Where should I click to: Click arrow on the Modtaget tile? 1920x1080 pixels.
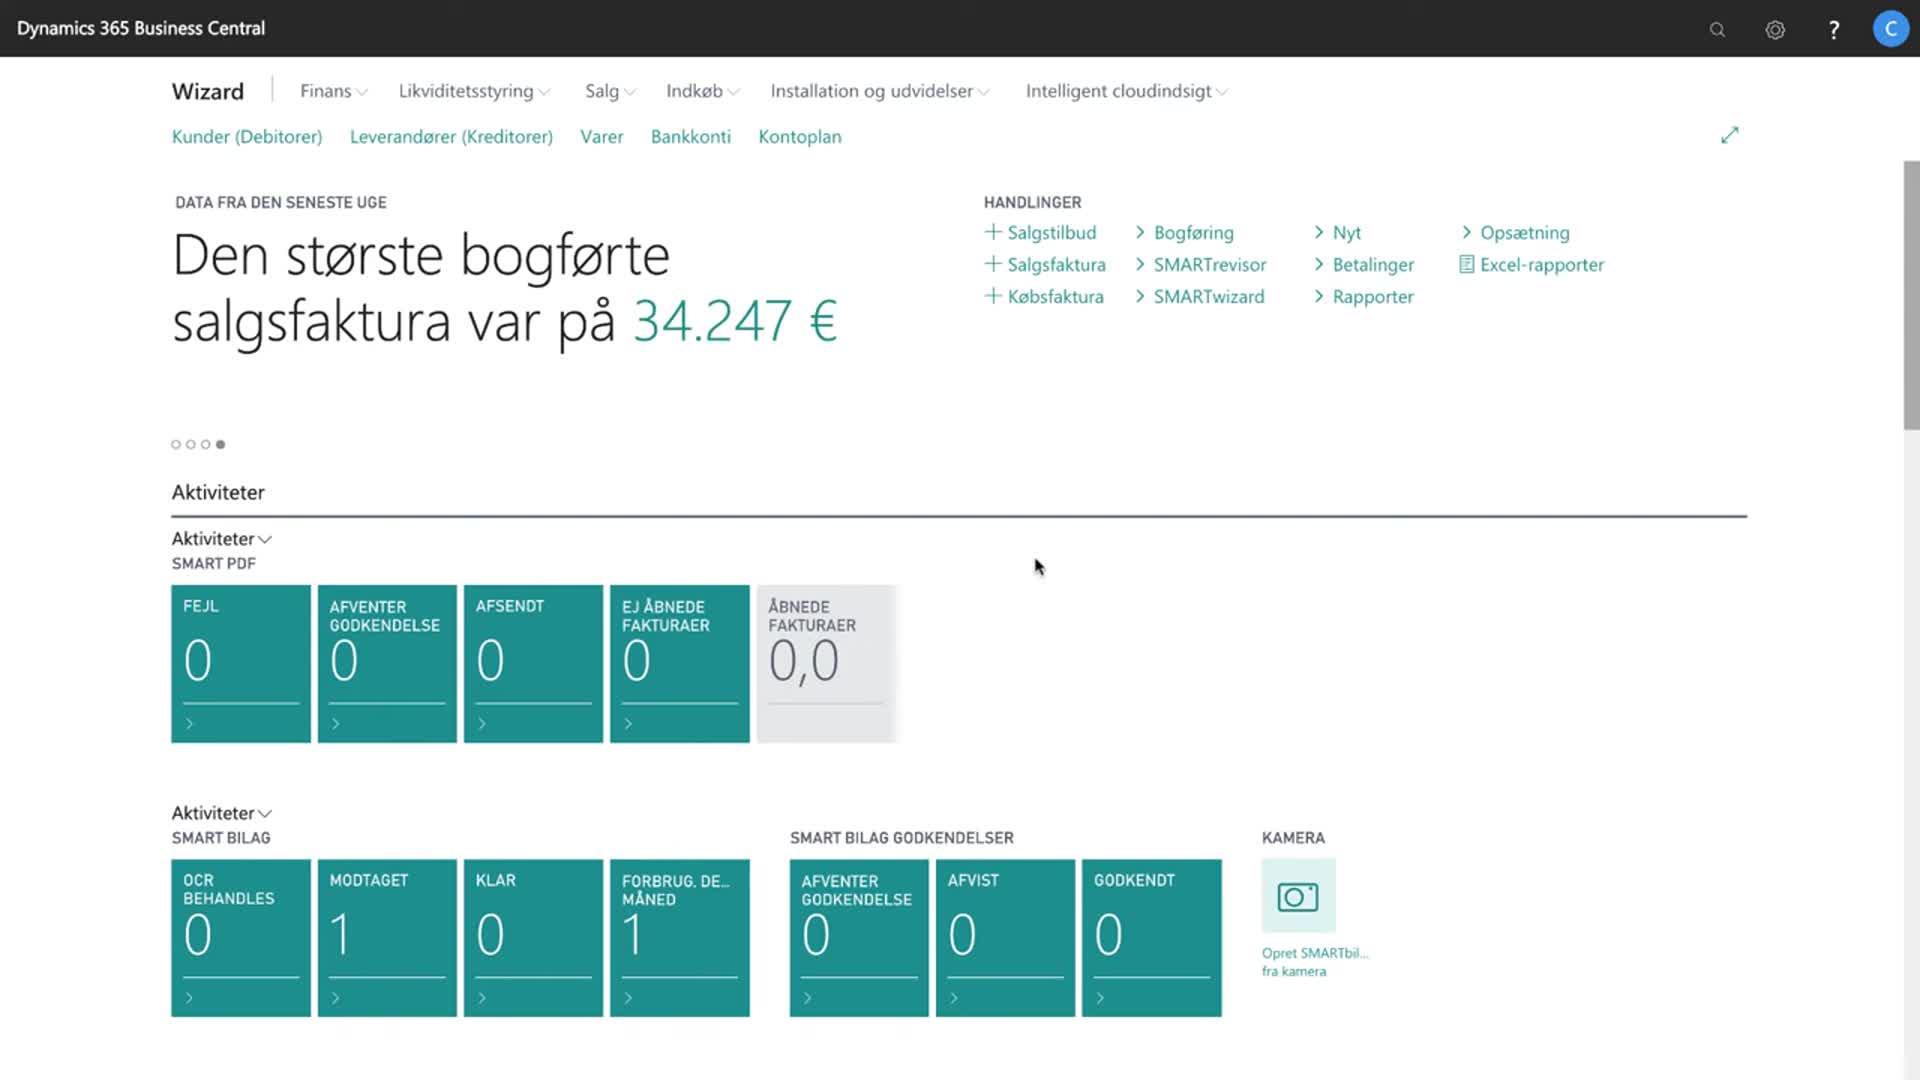pos(336,998)
